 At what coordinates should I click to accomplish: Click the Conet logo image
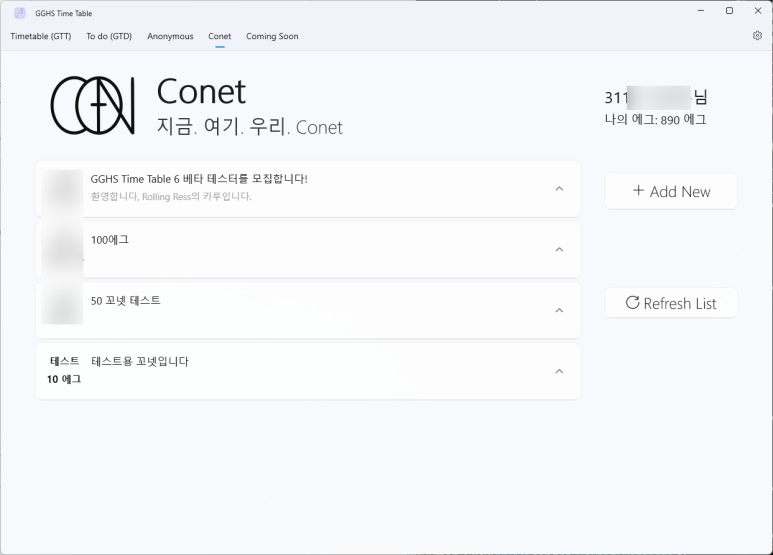click(x=93, y=105)
